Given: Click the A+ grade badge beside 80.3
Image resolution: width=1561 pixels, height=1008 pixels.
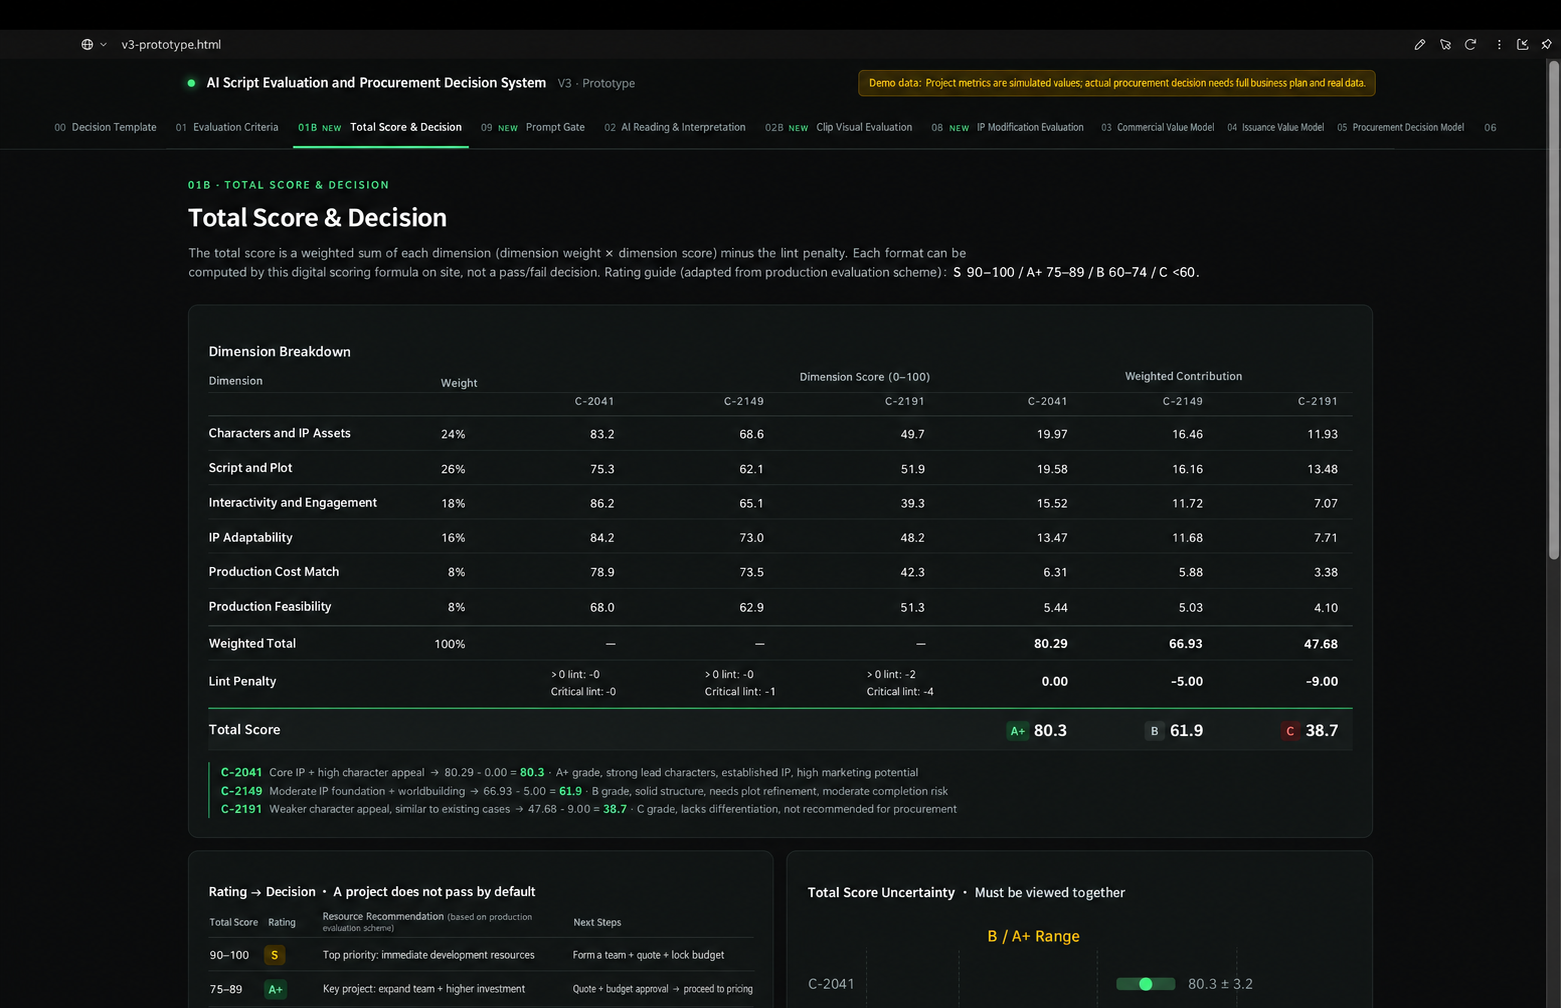Looking at the screenshot, I should pyautogui.click(x=1017, y=731).
